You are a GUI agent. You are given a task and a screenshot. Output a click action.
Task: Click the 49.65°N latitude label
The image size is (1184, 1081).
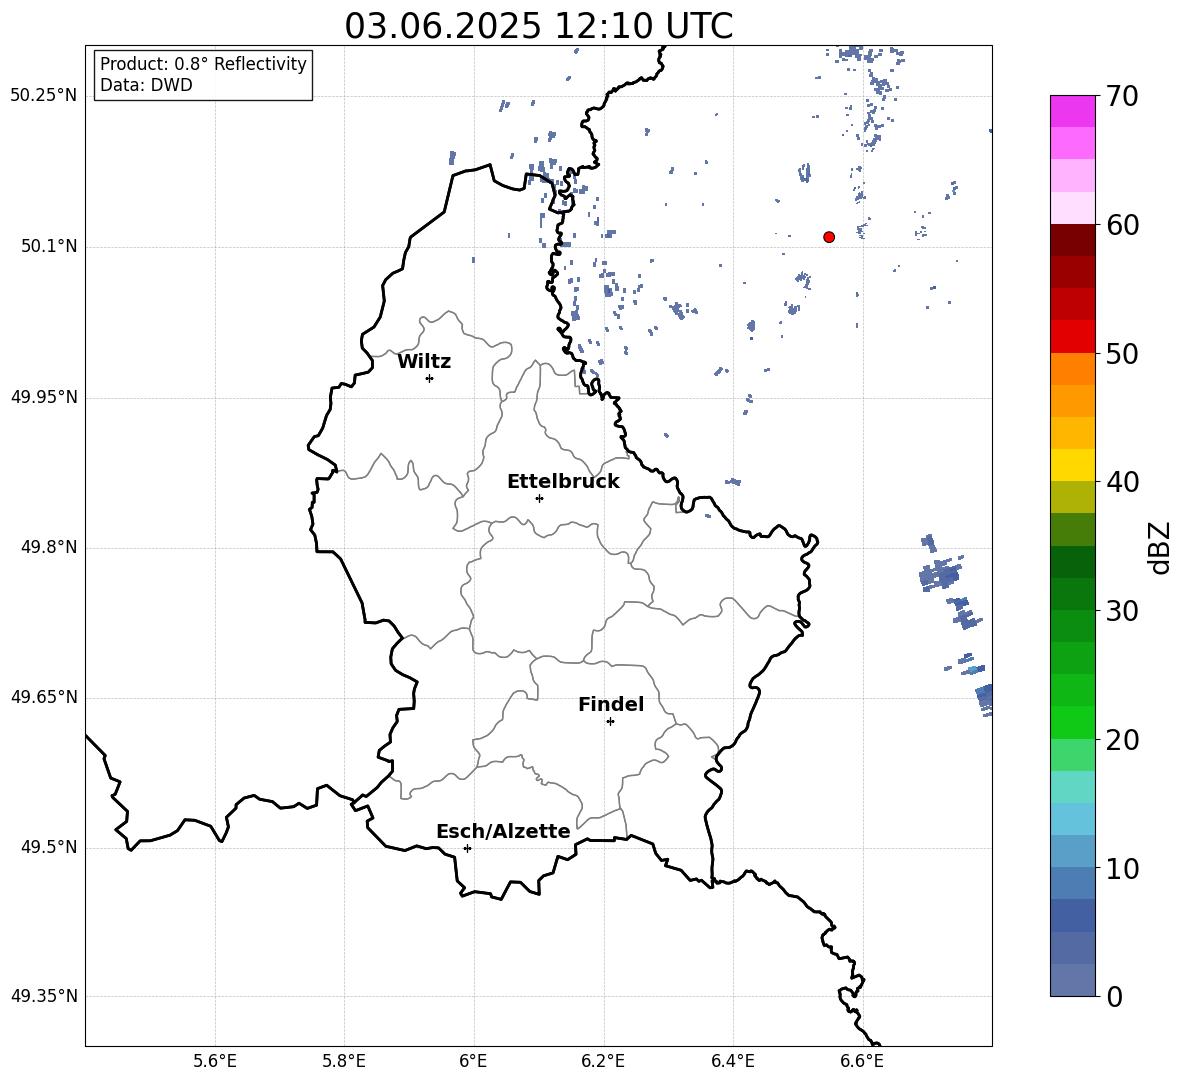tap(44, 697)
